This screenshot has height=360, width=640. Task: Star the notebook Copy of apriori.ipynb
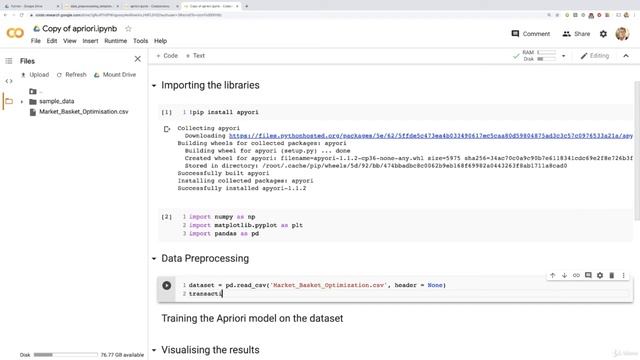click(128, 29)
